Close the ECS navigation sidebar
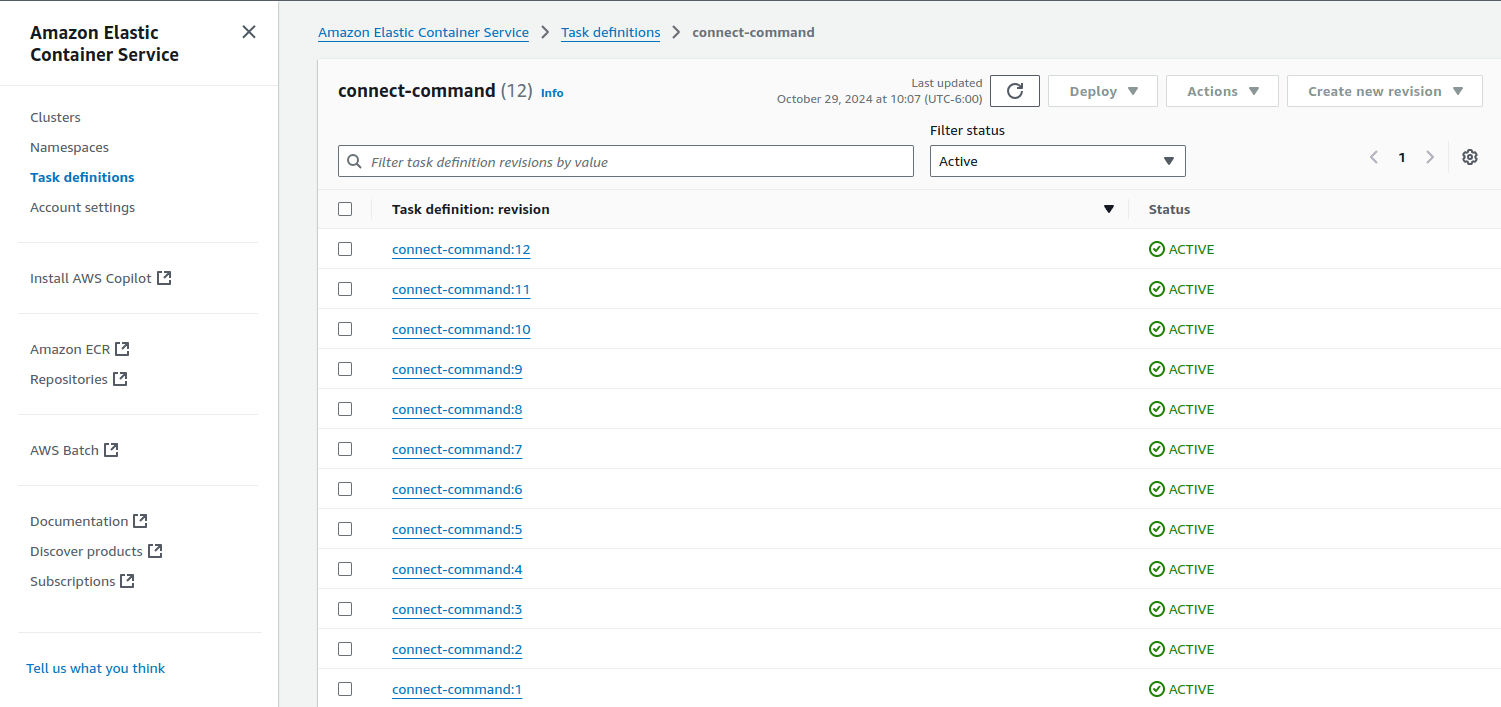The height and width of the screenshot is (707, 1501). coord(249,32)
